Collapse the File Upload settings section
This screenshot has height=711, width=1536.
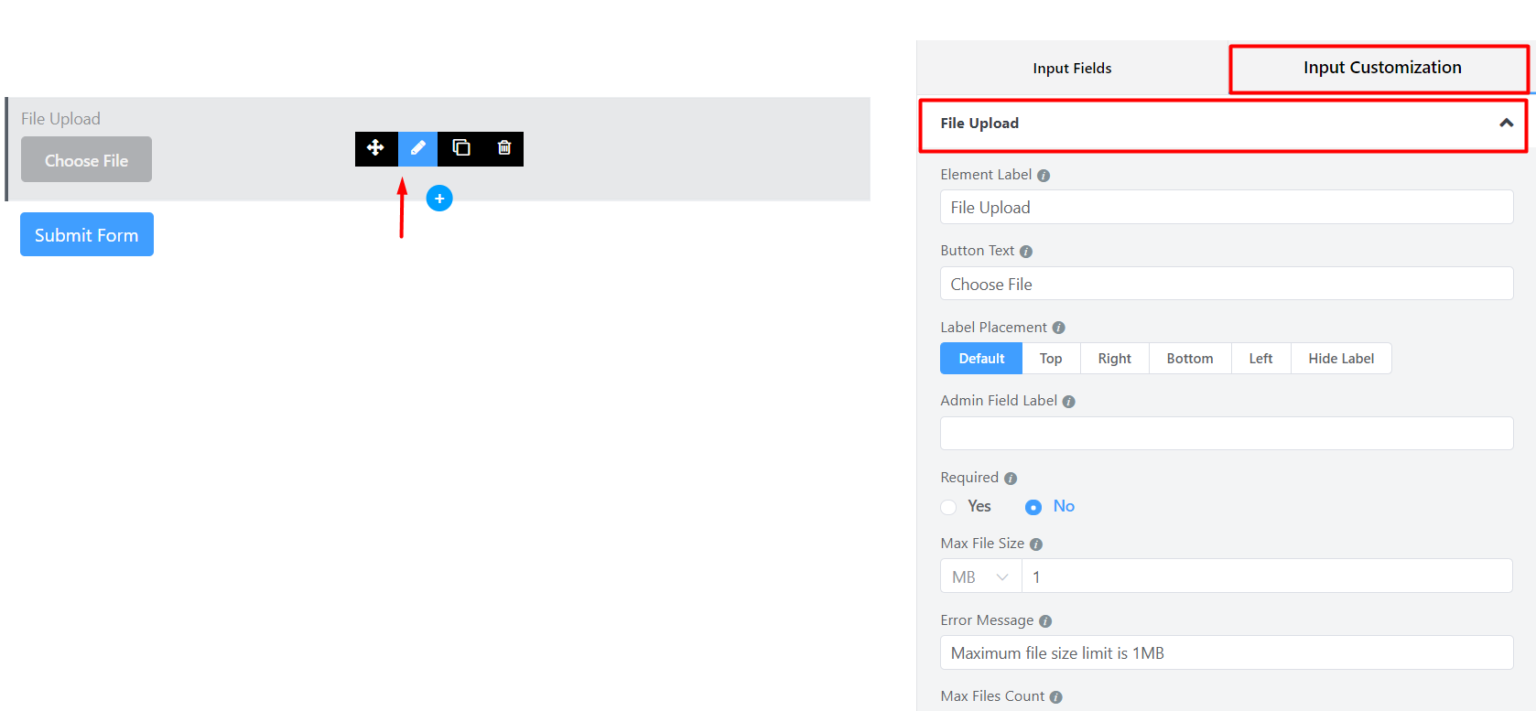click(x=1506, y=122)
